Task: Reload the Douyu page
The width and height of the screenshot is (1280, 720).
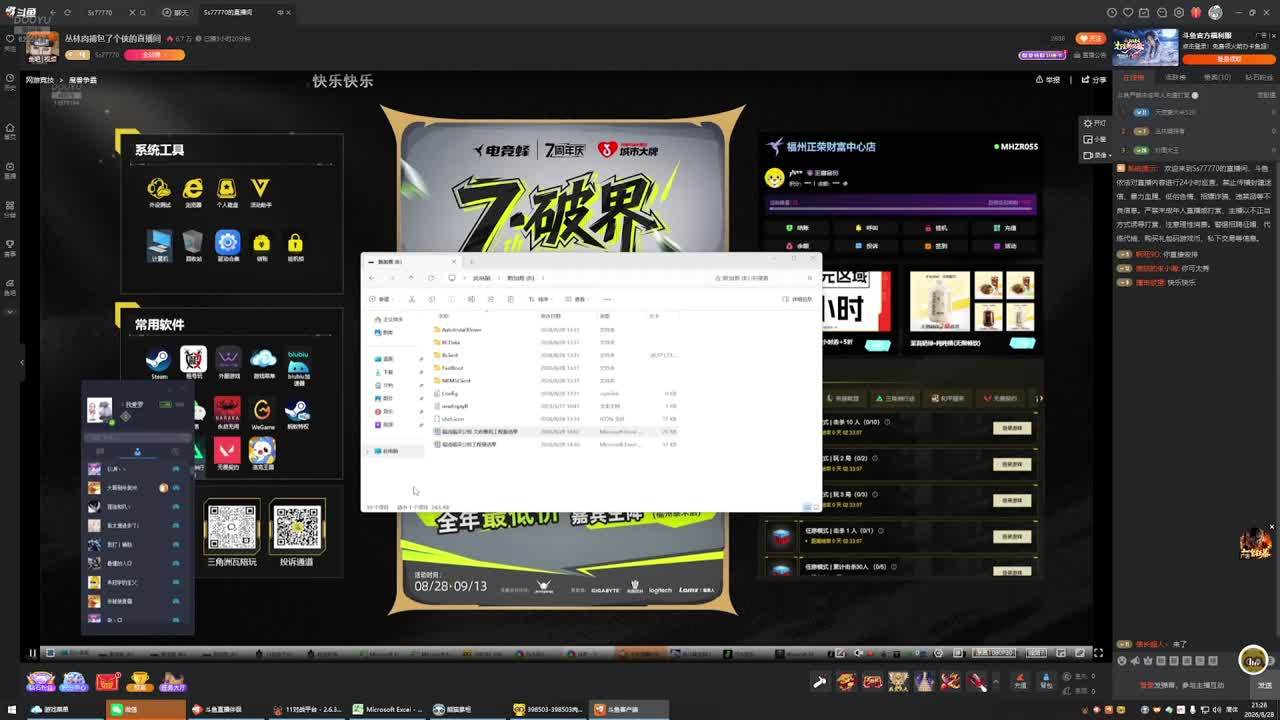Action: tap(67, 13)
